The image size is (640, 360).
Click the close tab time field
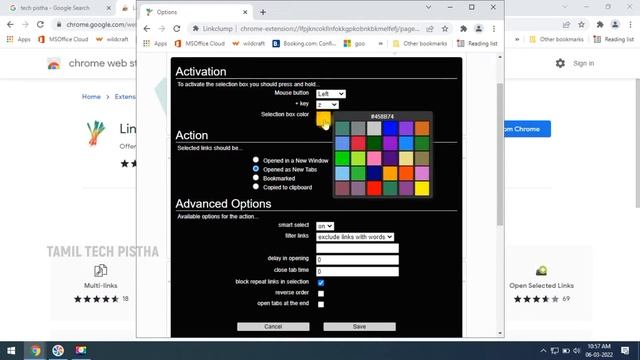tap(357, 271)
